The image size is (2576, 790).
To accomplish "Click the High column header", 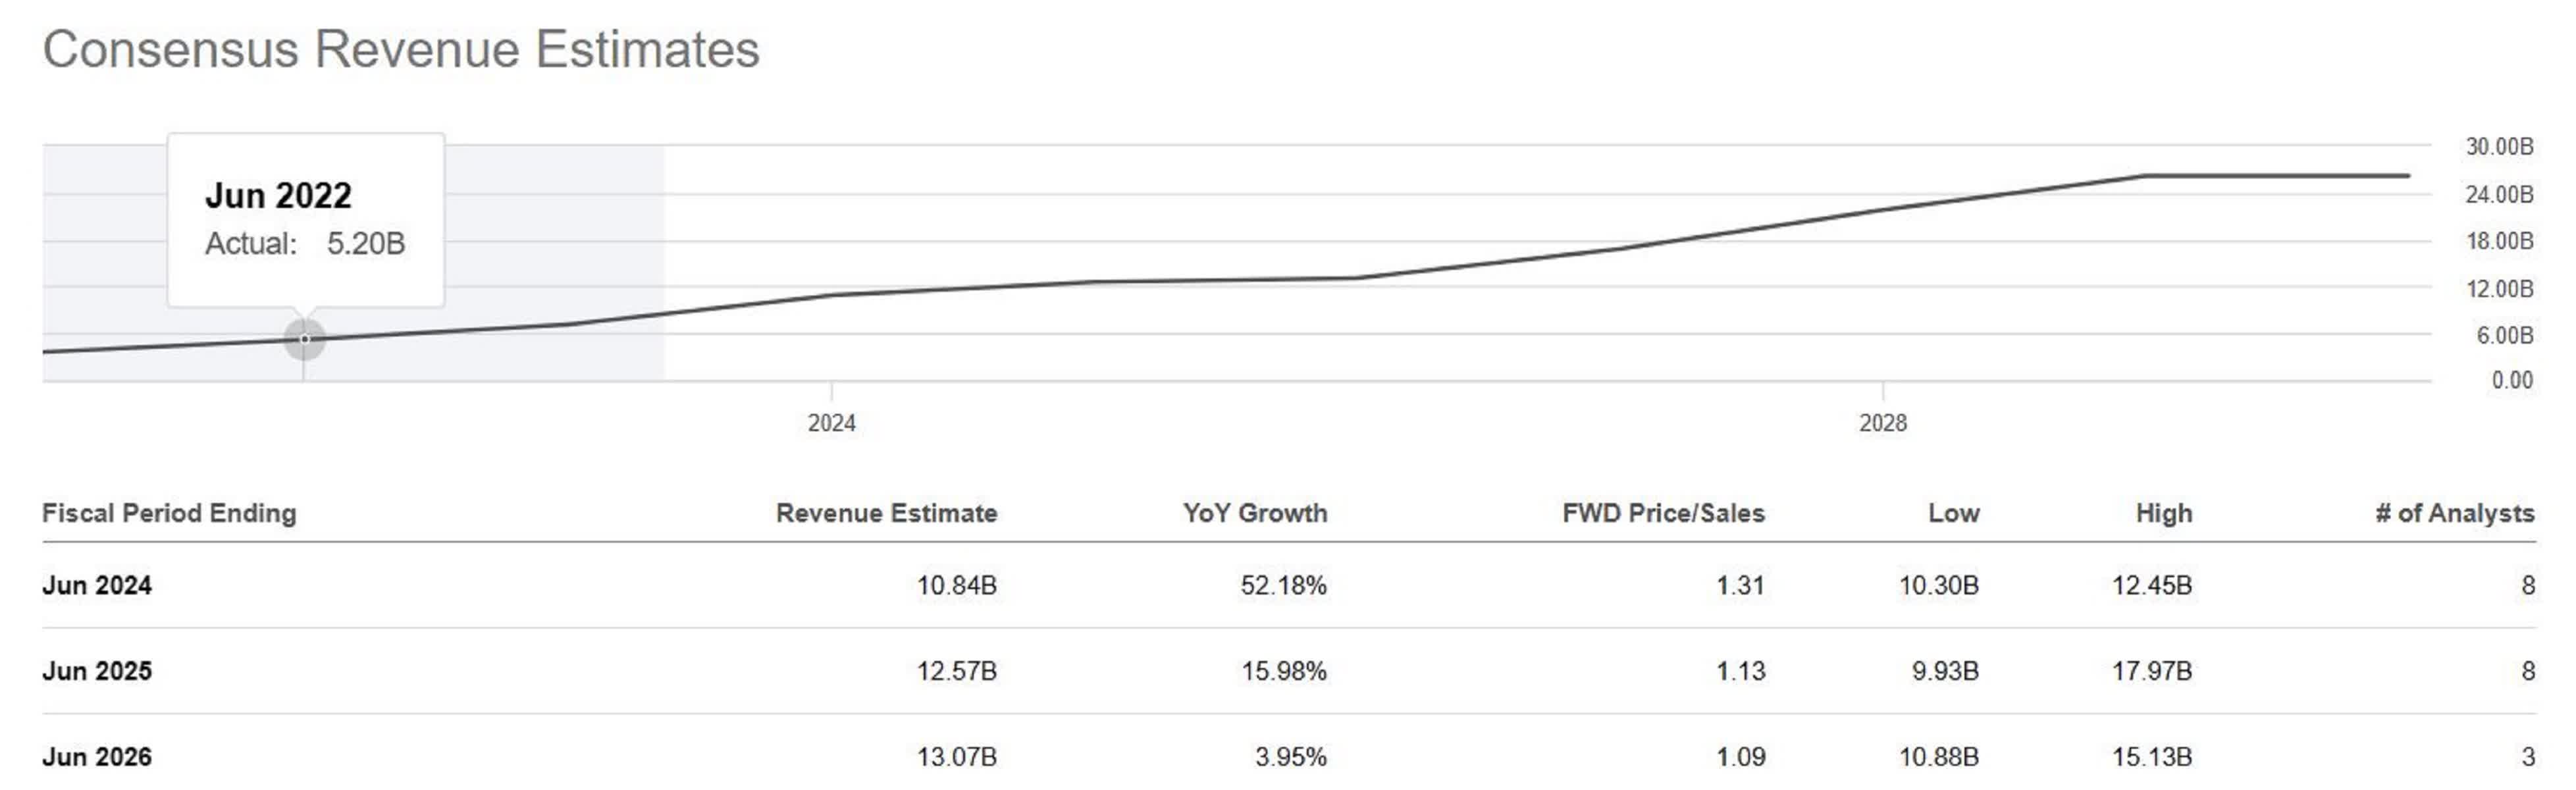I will click(2163, 513).
